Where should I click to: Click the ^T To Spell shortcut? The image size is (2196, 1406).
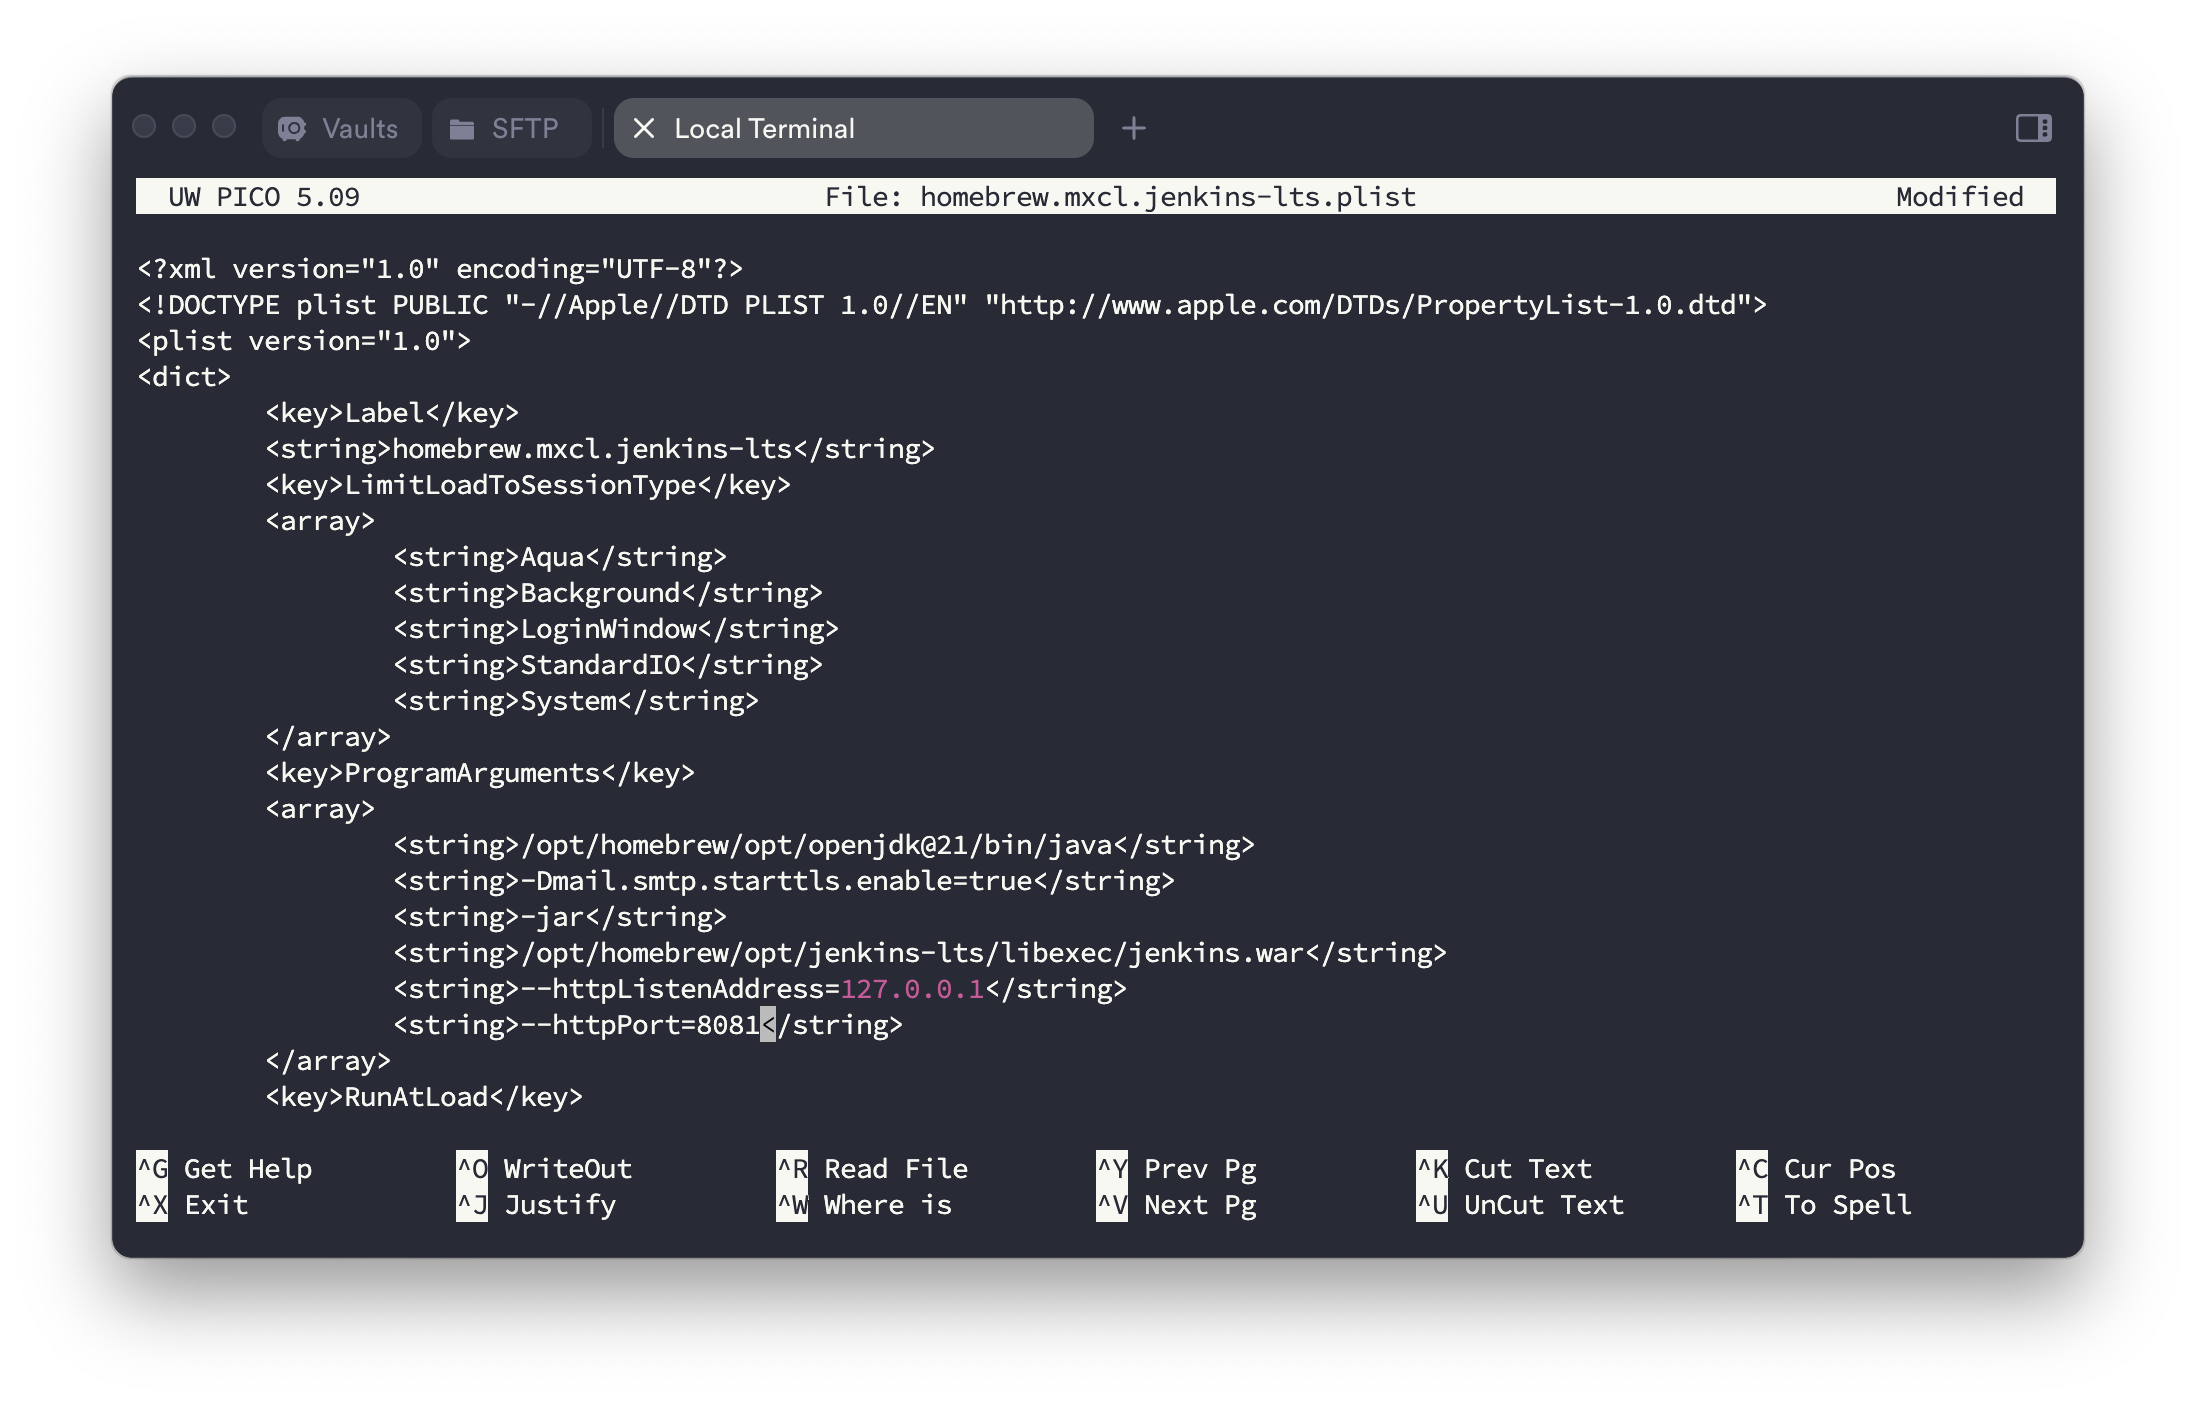click(x=1825, y=1205)
